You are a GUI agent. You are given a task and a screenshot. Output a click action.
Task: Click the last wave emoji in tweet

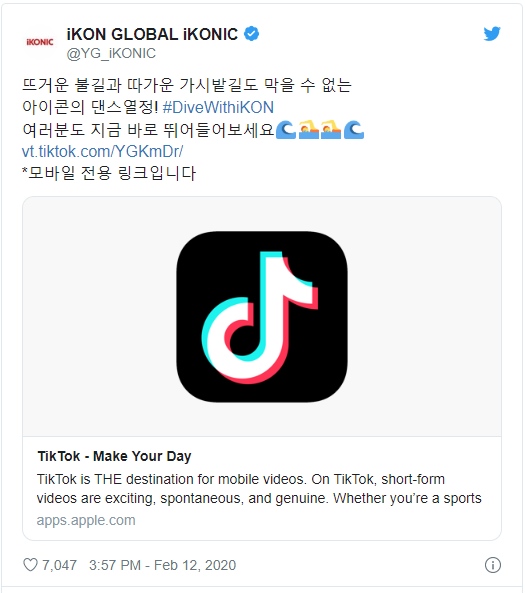pyautogui.click(x=354, y=130)
